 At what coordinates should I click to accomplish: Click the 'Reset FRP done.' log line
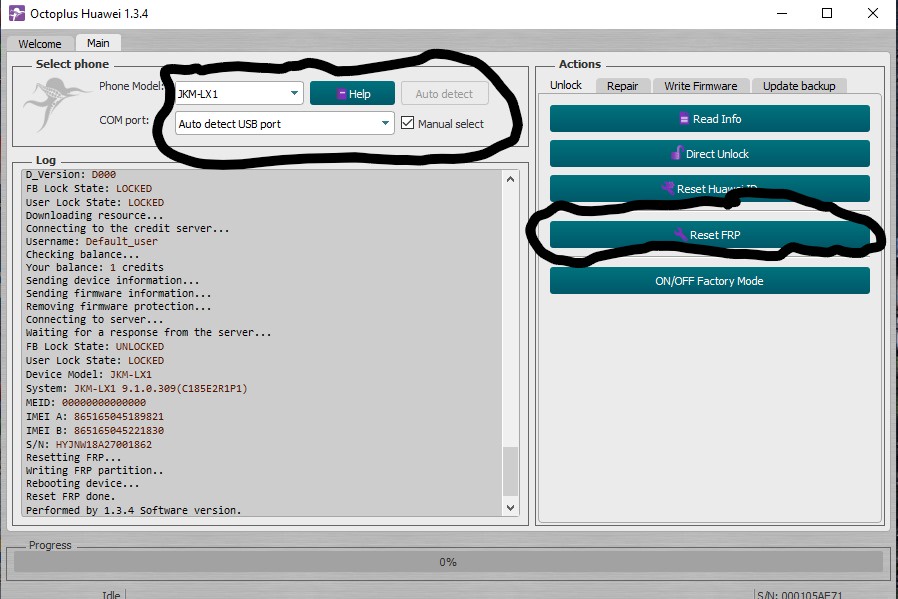[x=70, y=496]
